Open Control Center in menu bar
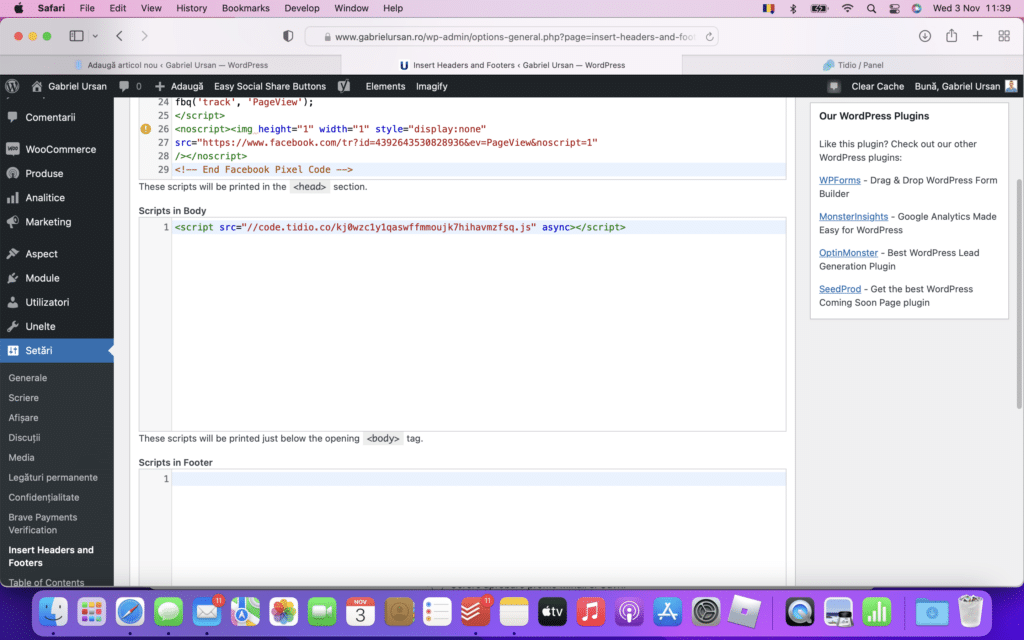 tap(894, 8)
